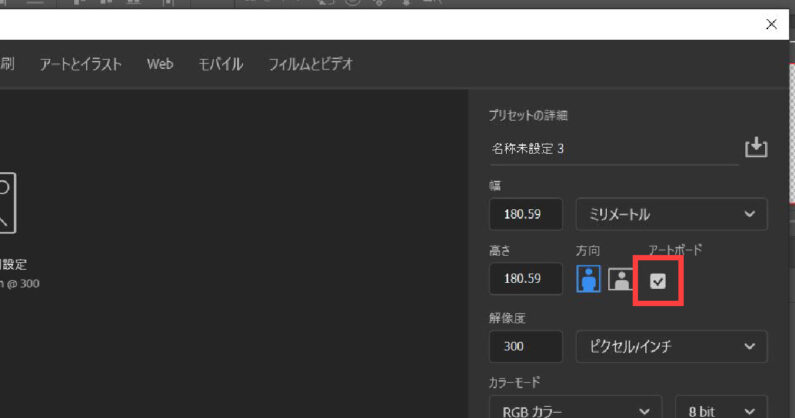Click the save document preset icon
The height and width of the screenshot is (418, 795).
pos(756,148)
